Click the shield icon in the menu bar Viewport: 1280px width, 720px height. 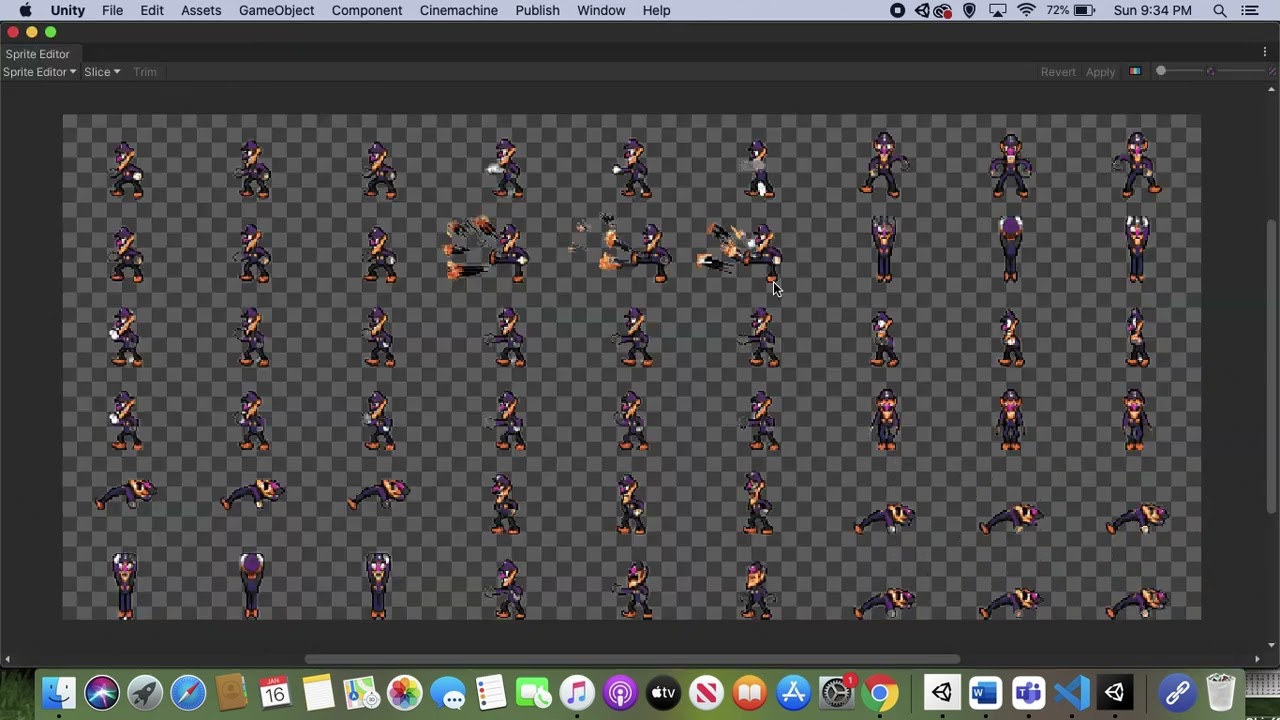click(x=969, y=10)
